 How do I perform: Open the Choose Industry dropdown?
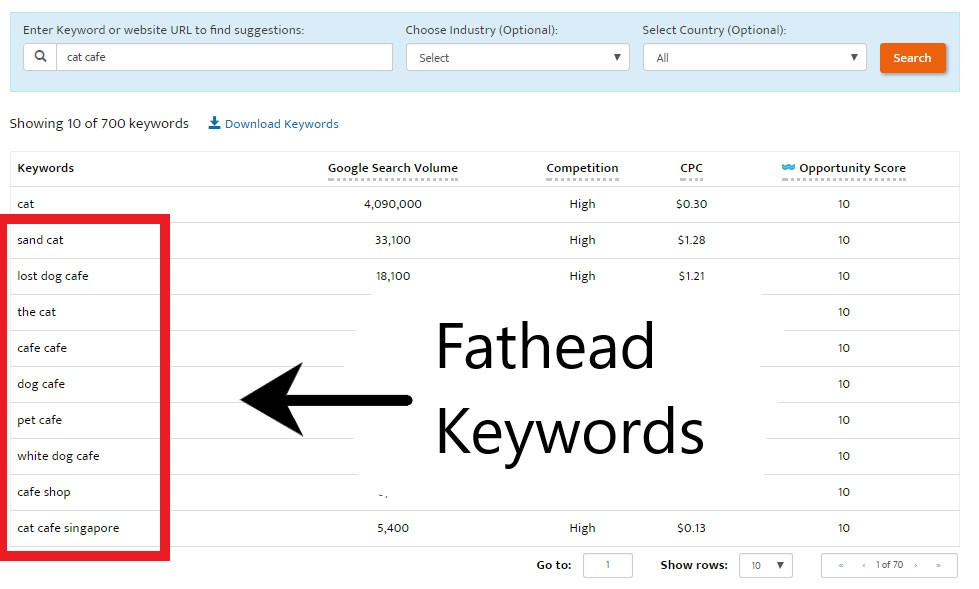point(517,58)
